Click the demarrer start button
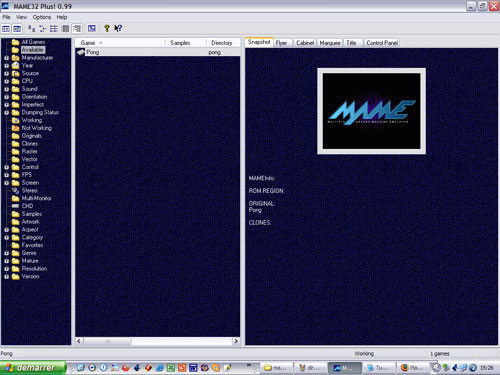The image size is (500, 375). [x=33, y=368]
